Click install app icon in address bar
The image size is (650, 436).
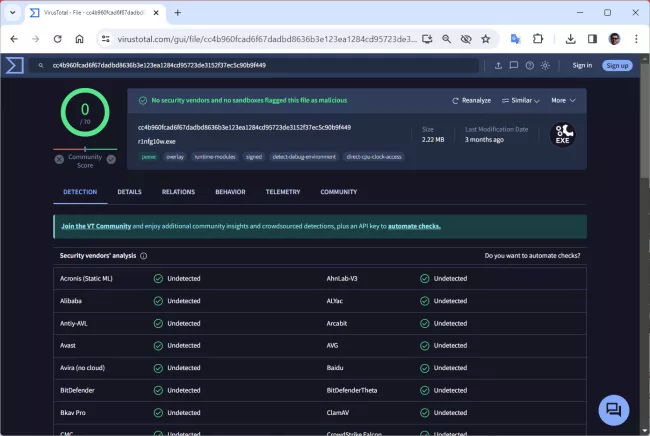427,39
